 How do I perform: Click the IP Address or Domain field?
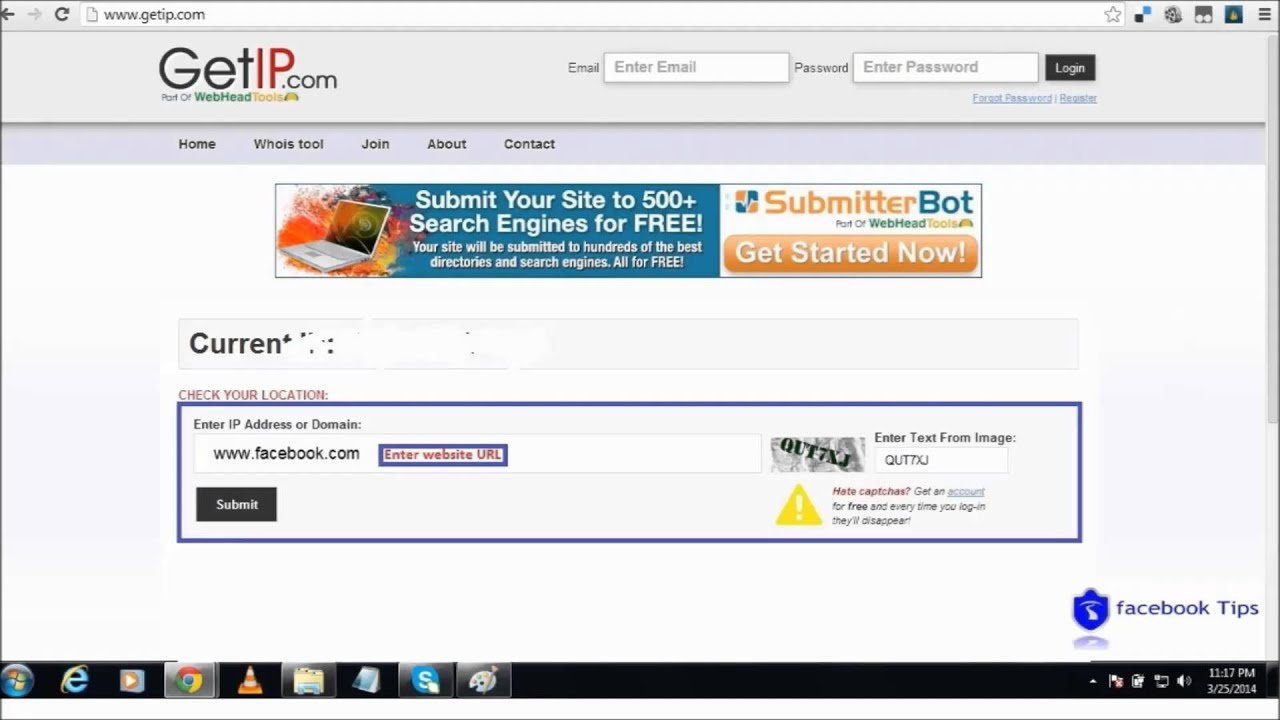(477, 453)
